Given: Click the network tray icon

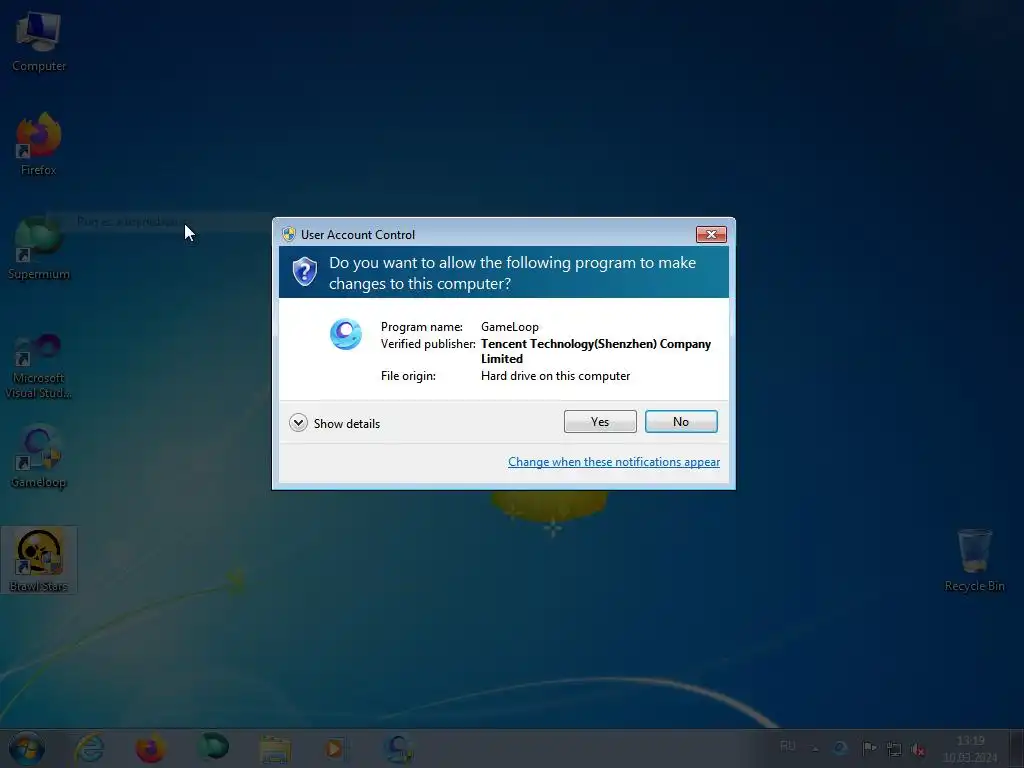Looking at the screenshot, I should click(893, 748).
